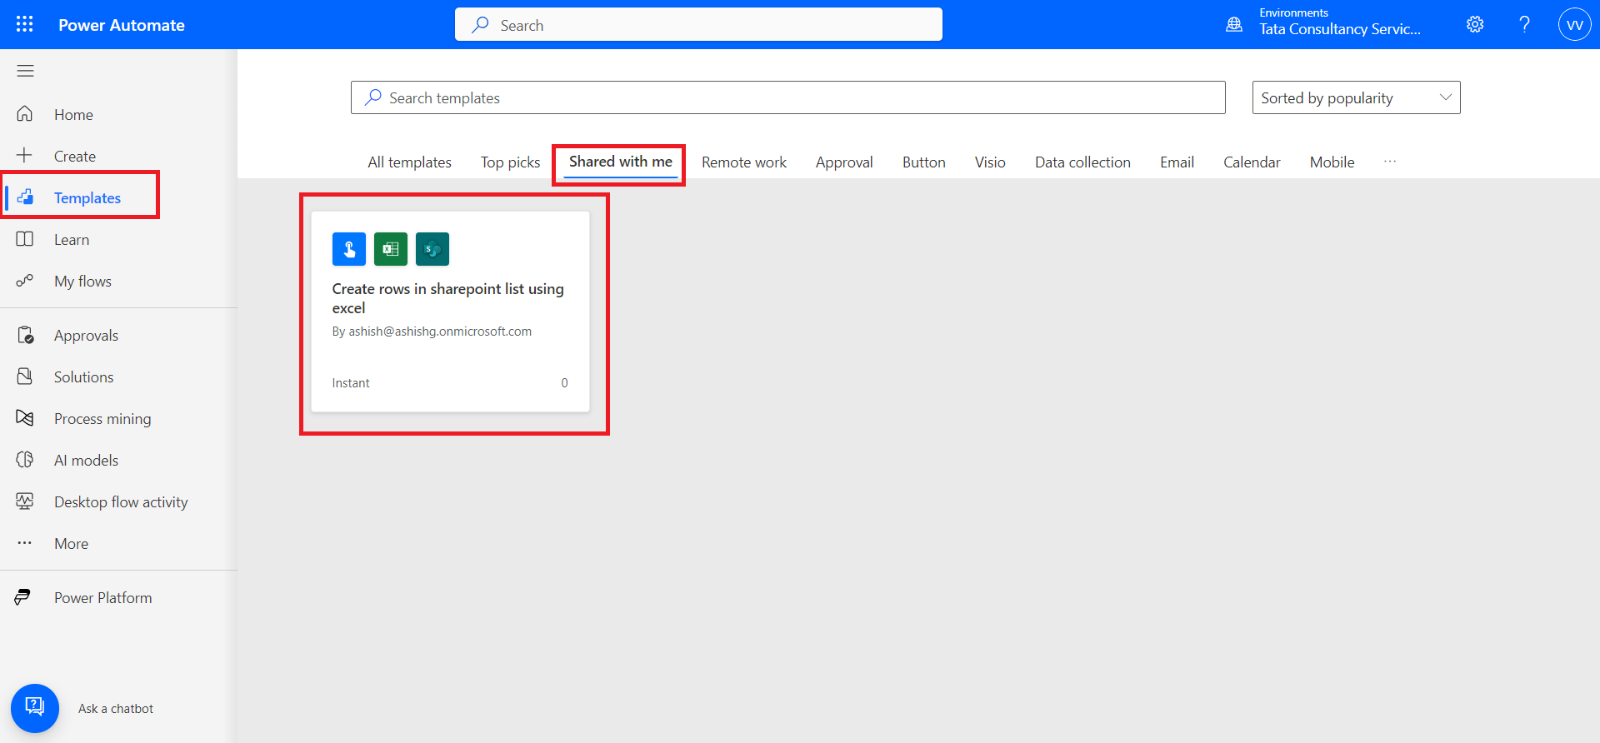The height and width of the screenshot is (743, 1600).
Task: Click the Search templates input field
Action: (788, 98)
